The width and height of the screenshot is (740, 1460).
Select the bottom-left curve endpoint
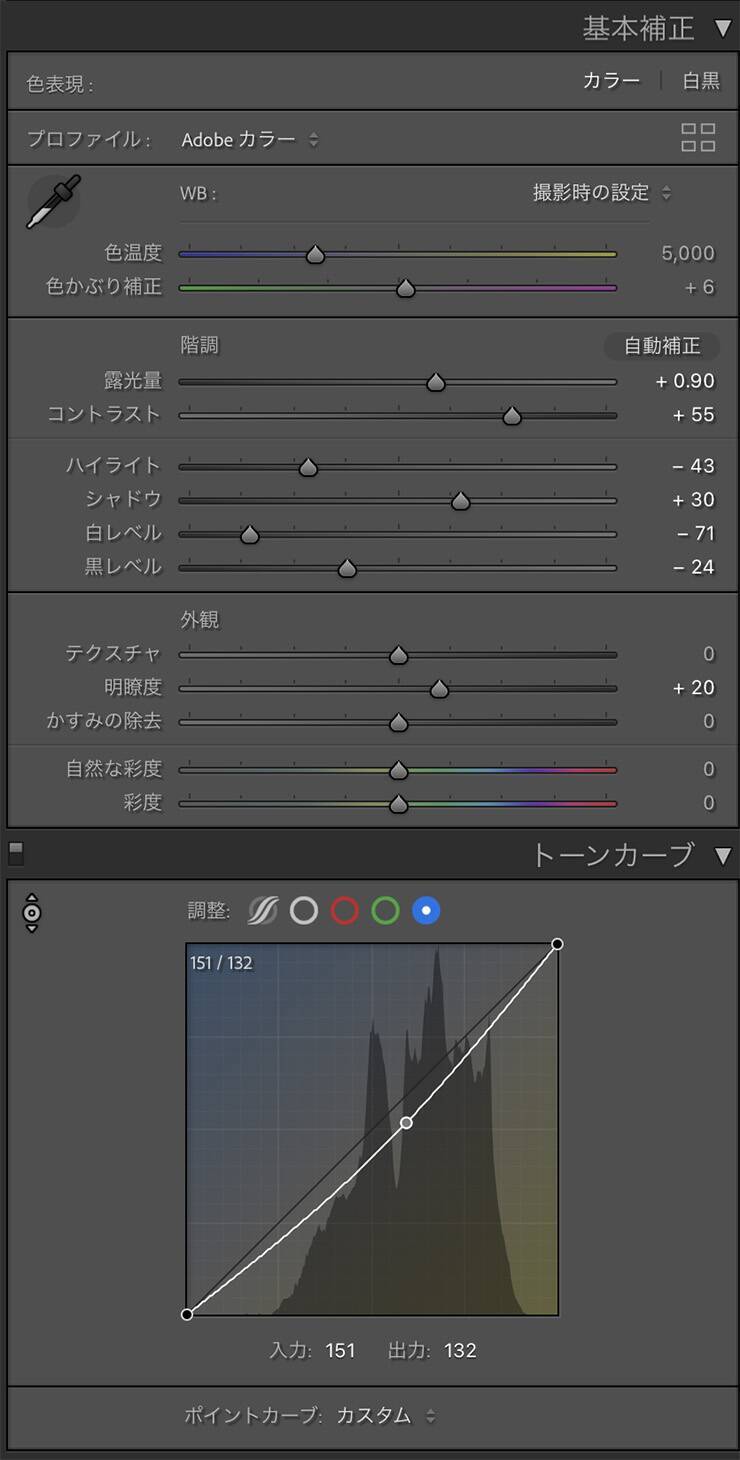pos(187,1314)
